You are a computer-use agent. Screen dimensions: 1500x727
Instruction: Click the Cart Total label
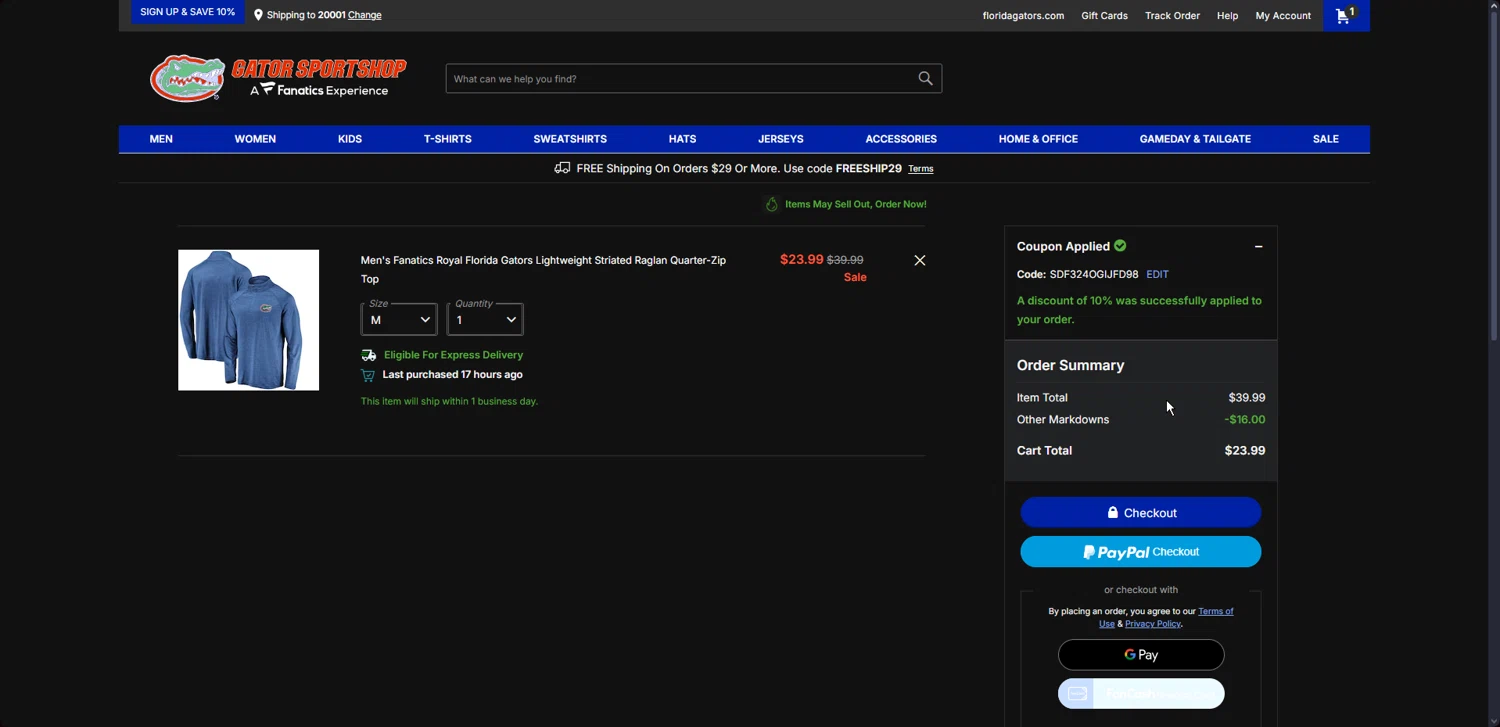coord(1044,450)
